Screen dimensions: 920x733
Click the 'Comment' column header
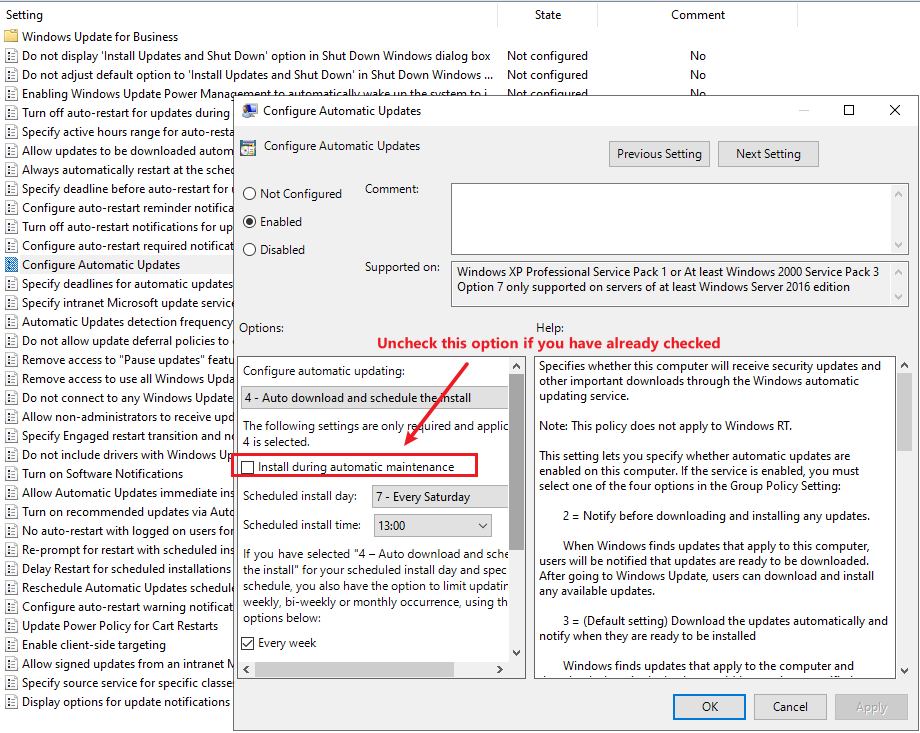[x=697, y=14]
